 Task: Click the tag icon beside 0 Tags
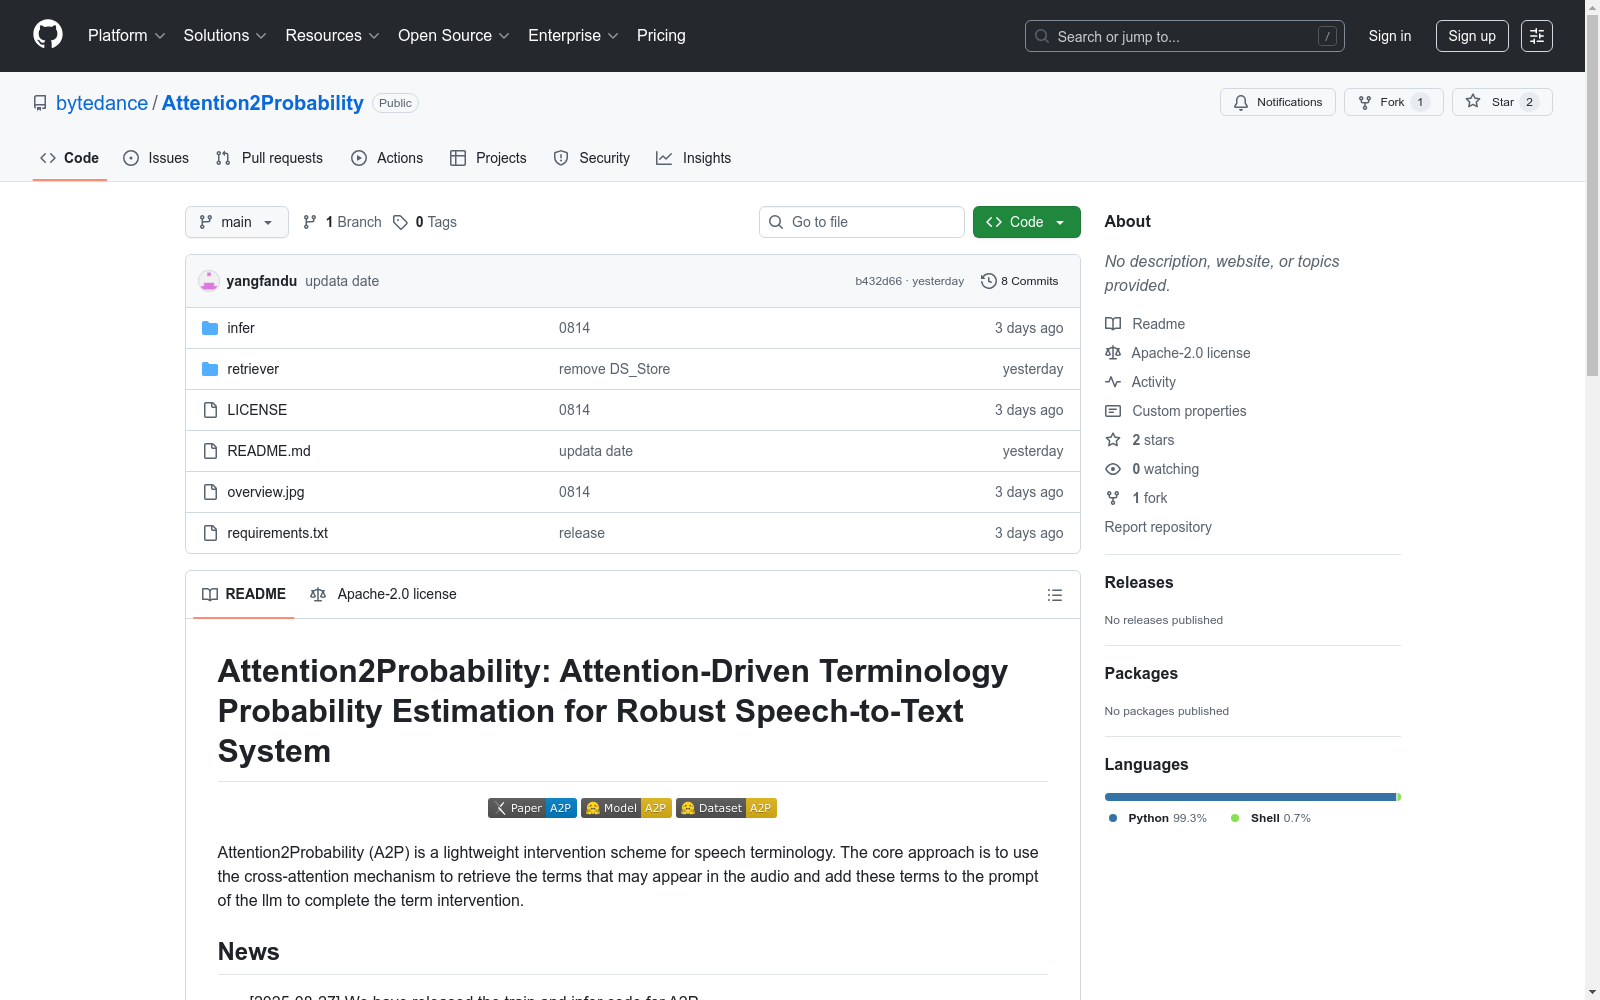click(400, 222)
